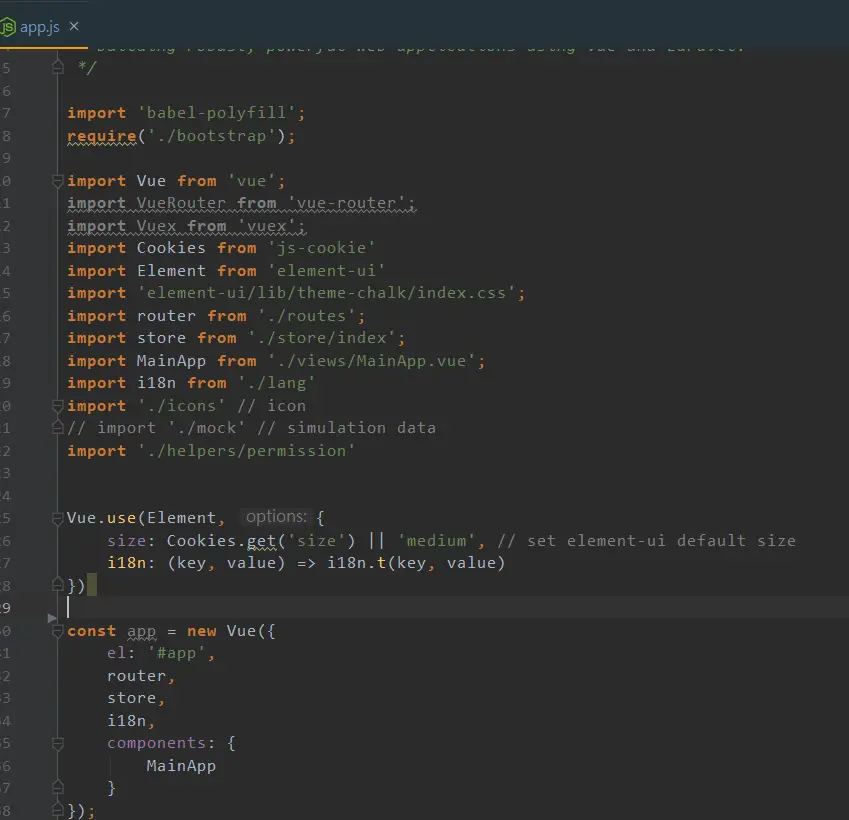Click fold end marker at components closing brace
The image size is (849, 820).
point(58,788)
